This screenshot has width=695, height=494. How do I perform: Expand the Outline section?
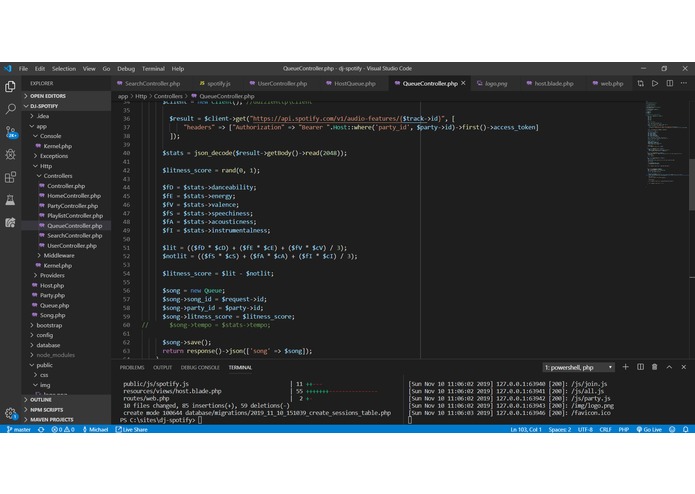point(66,400)
